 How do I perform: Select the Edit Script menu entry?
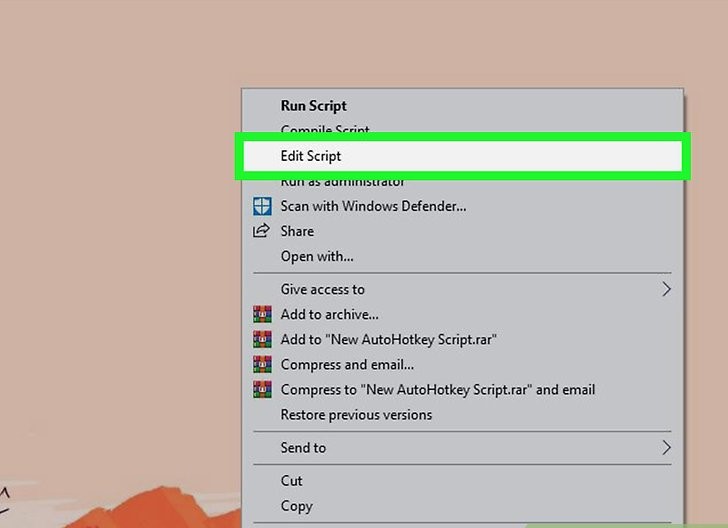point(462,156)
